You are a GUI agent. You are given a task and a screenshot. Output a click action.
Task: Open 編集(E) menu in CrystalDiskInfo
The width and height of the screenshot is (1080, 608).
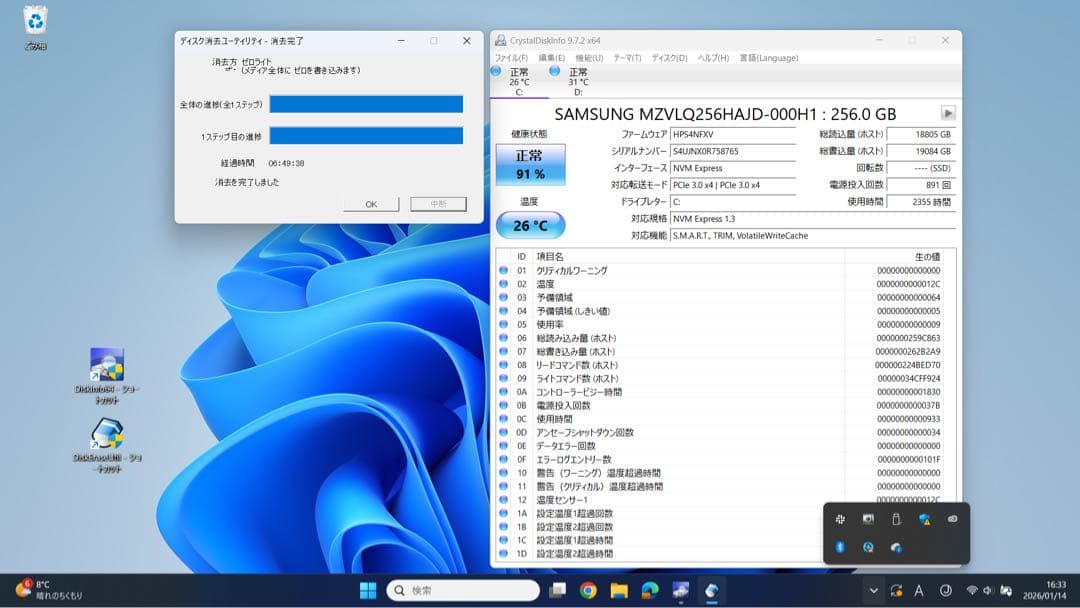551,58
